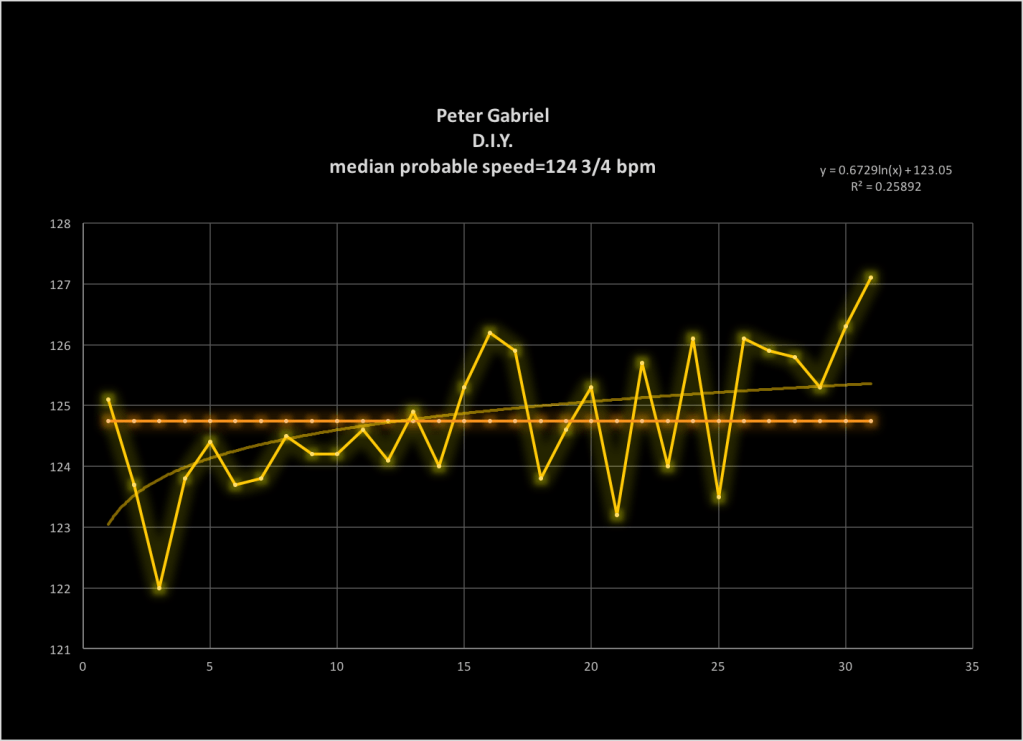Click the first data point of the yellow series
1023x741 pixels.
point(108,399)
